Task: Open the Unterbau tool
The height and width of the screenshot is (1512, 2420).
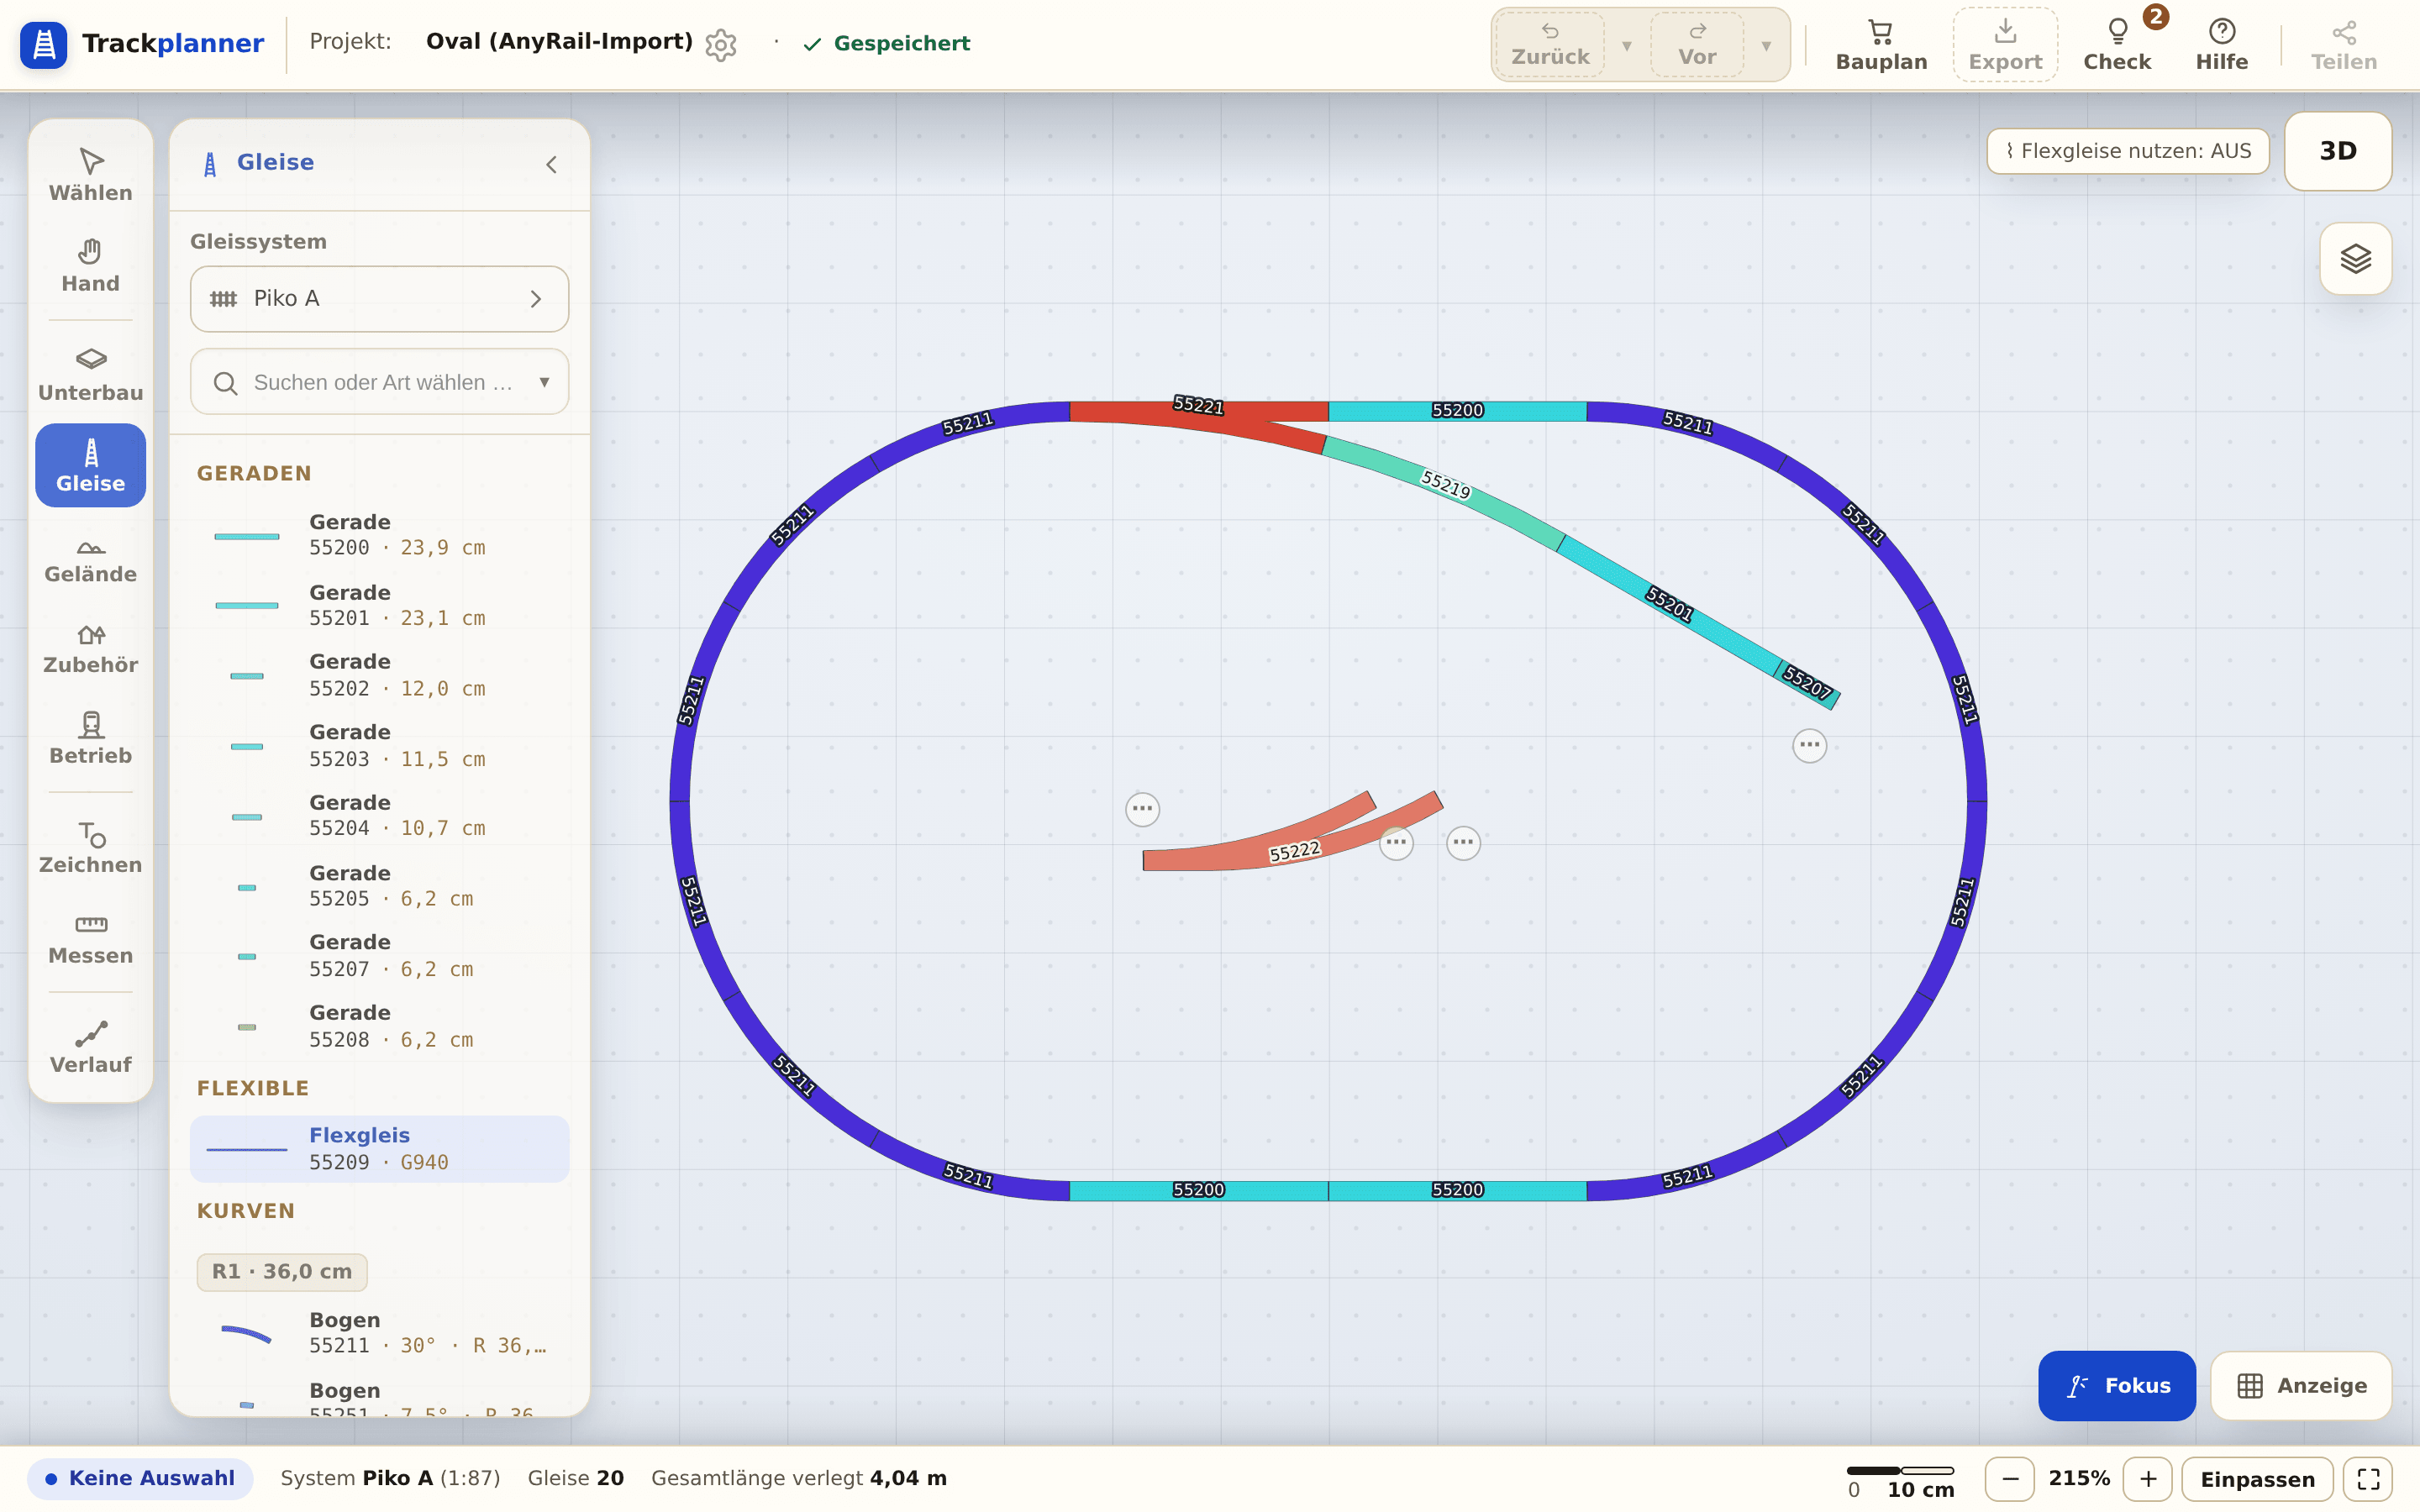Action: coord(90,375)
